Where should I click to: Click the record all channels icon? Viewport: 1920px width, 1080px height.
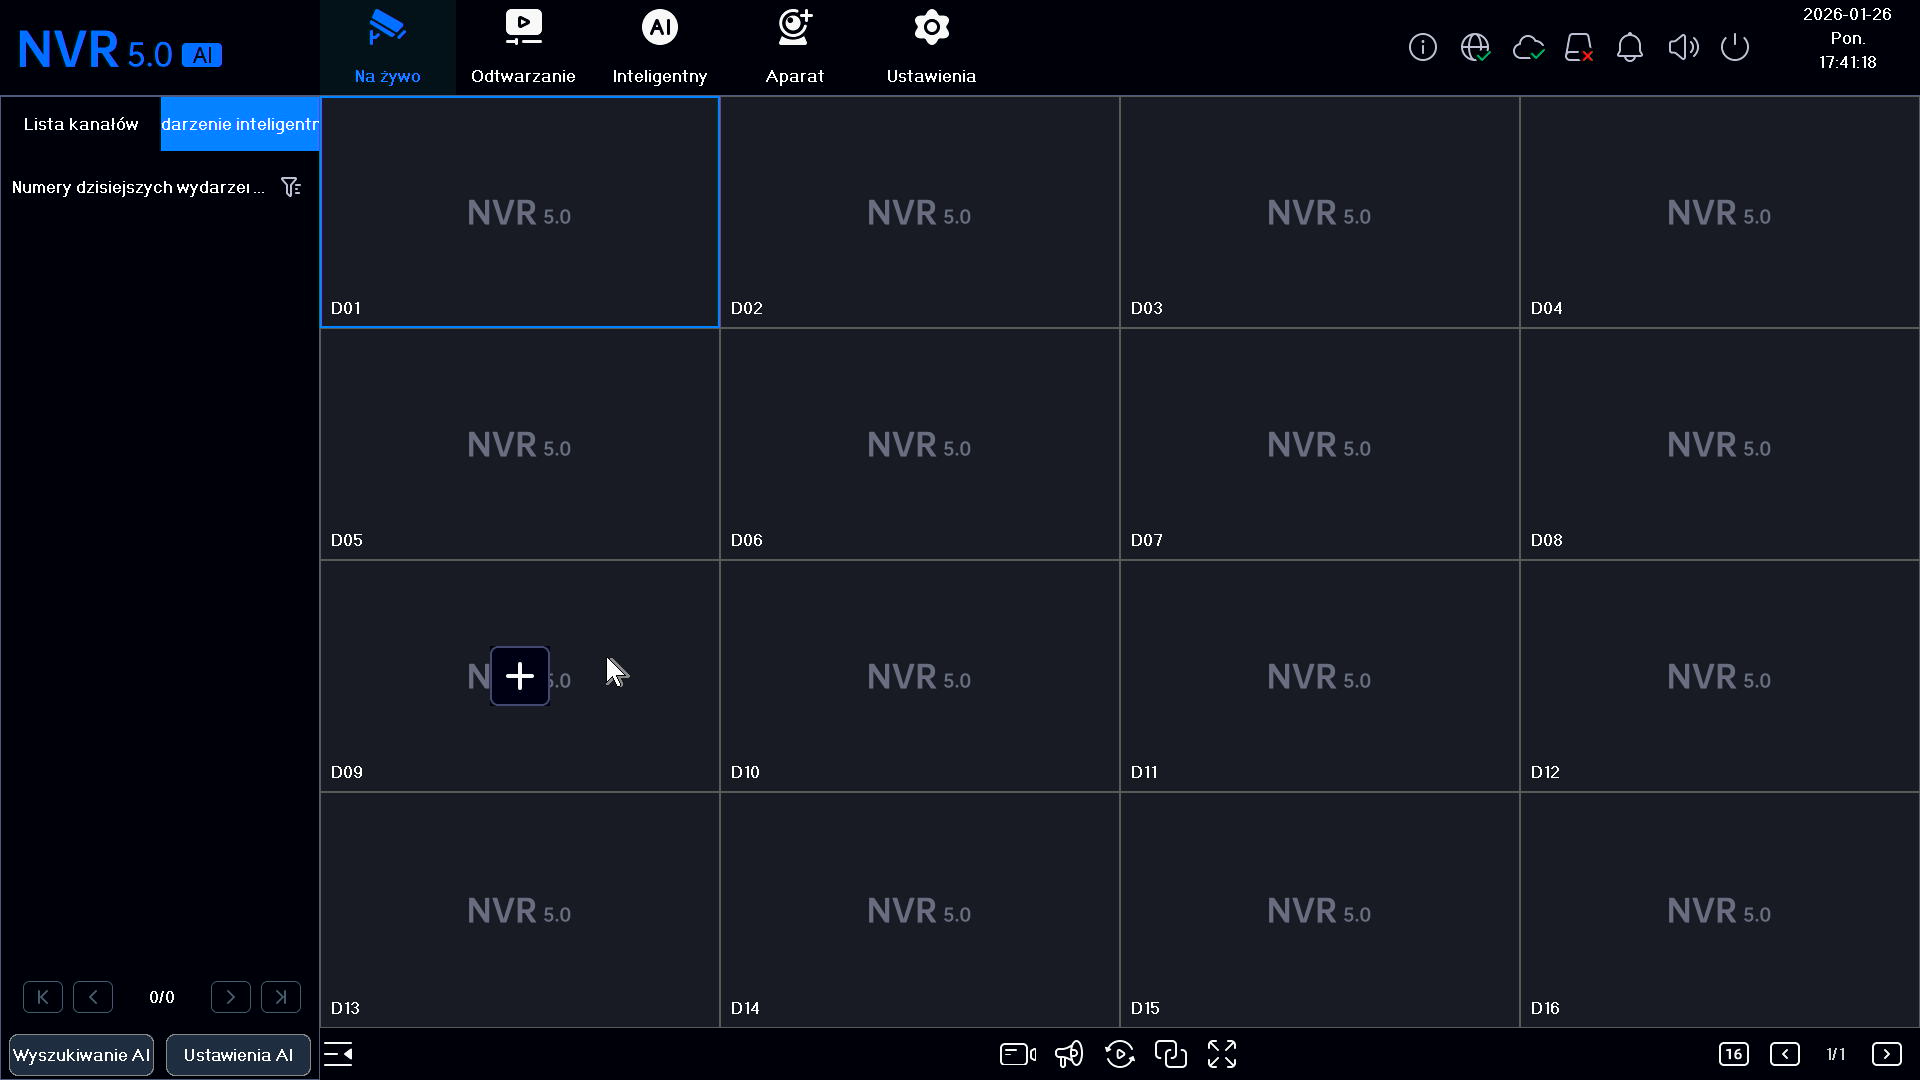coord(1018,1054)
